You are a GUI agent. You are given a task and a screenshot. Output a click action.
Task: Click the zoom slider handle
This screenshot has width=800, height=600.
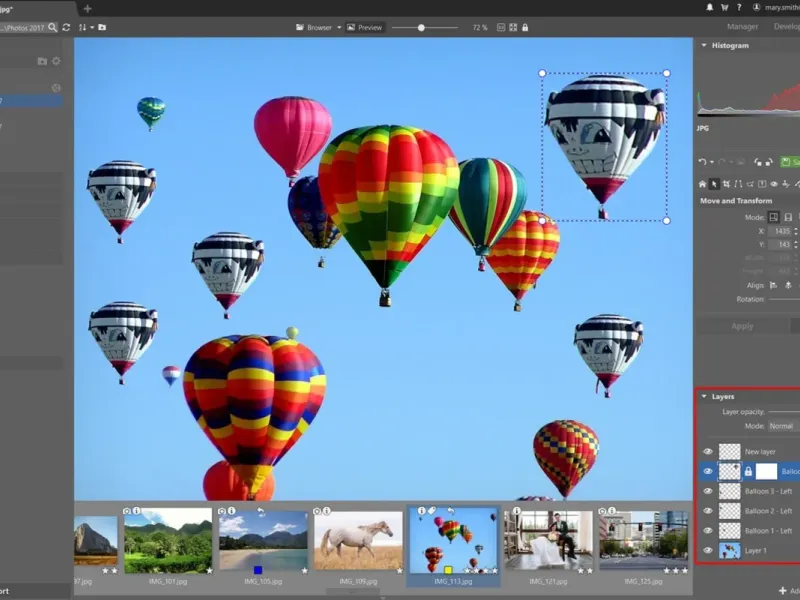(421, 28)
